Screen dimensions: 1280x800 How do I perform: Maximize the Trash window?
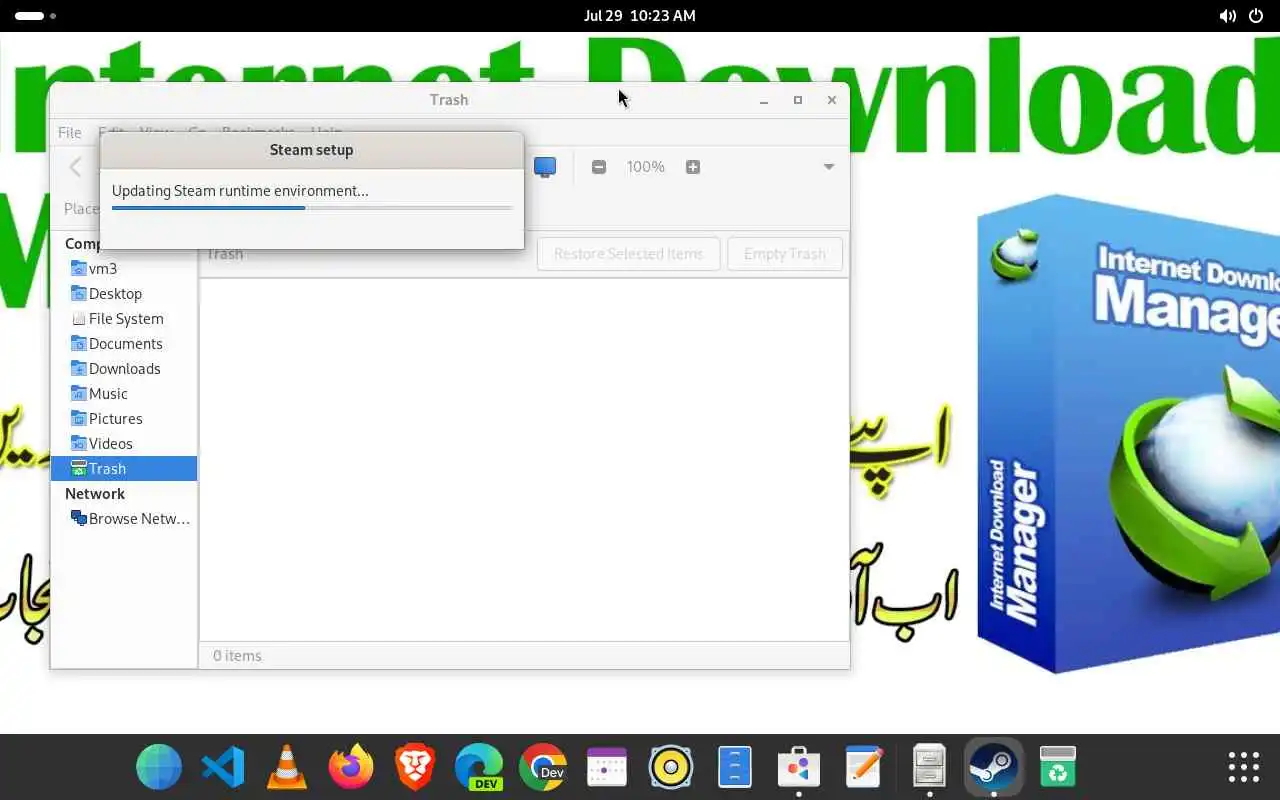[x=798, y=100]
